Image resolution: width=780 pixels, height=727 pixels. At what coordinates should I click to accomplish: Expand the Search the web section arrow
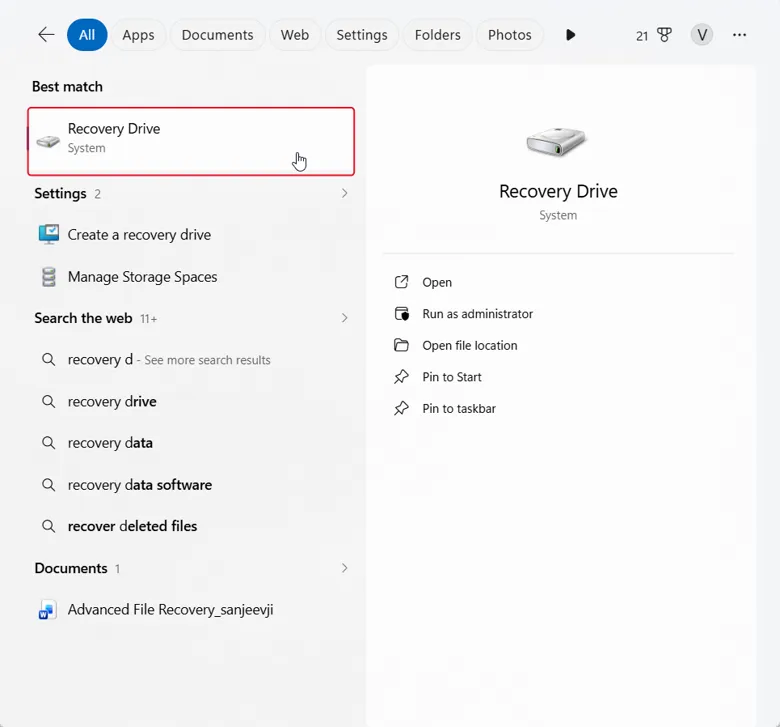coord(344,318)
